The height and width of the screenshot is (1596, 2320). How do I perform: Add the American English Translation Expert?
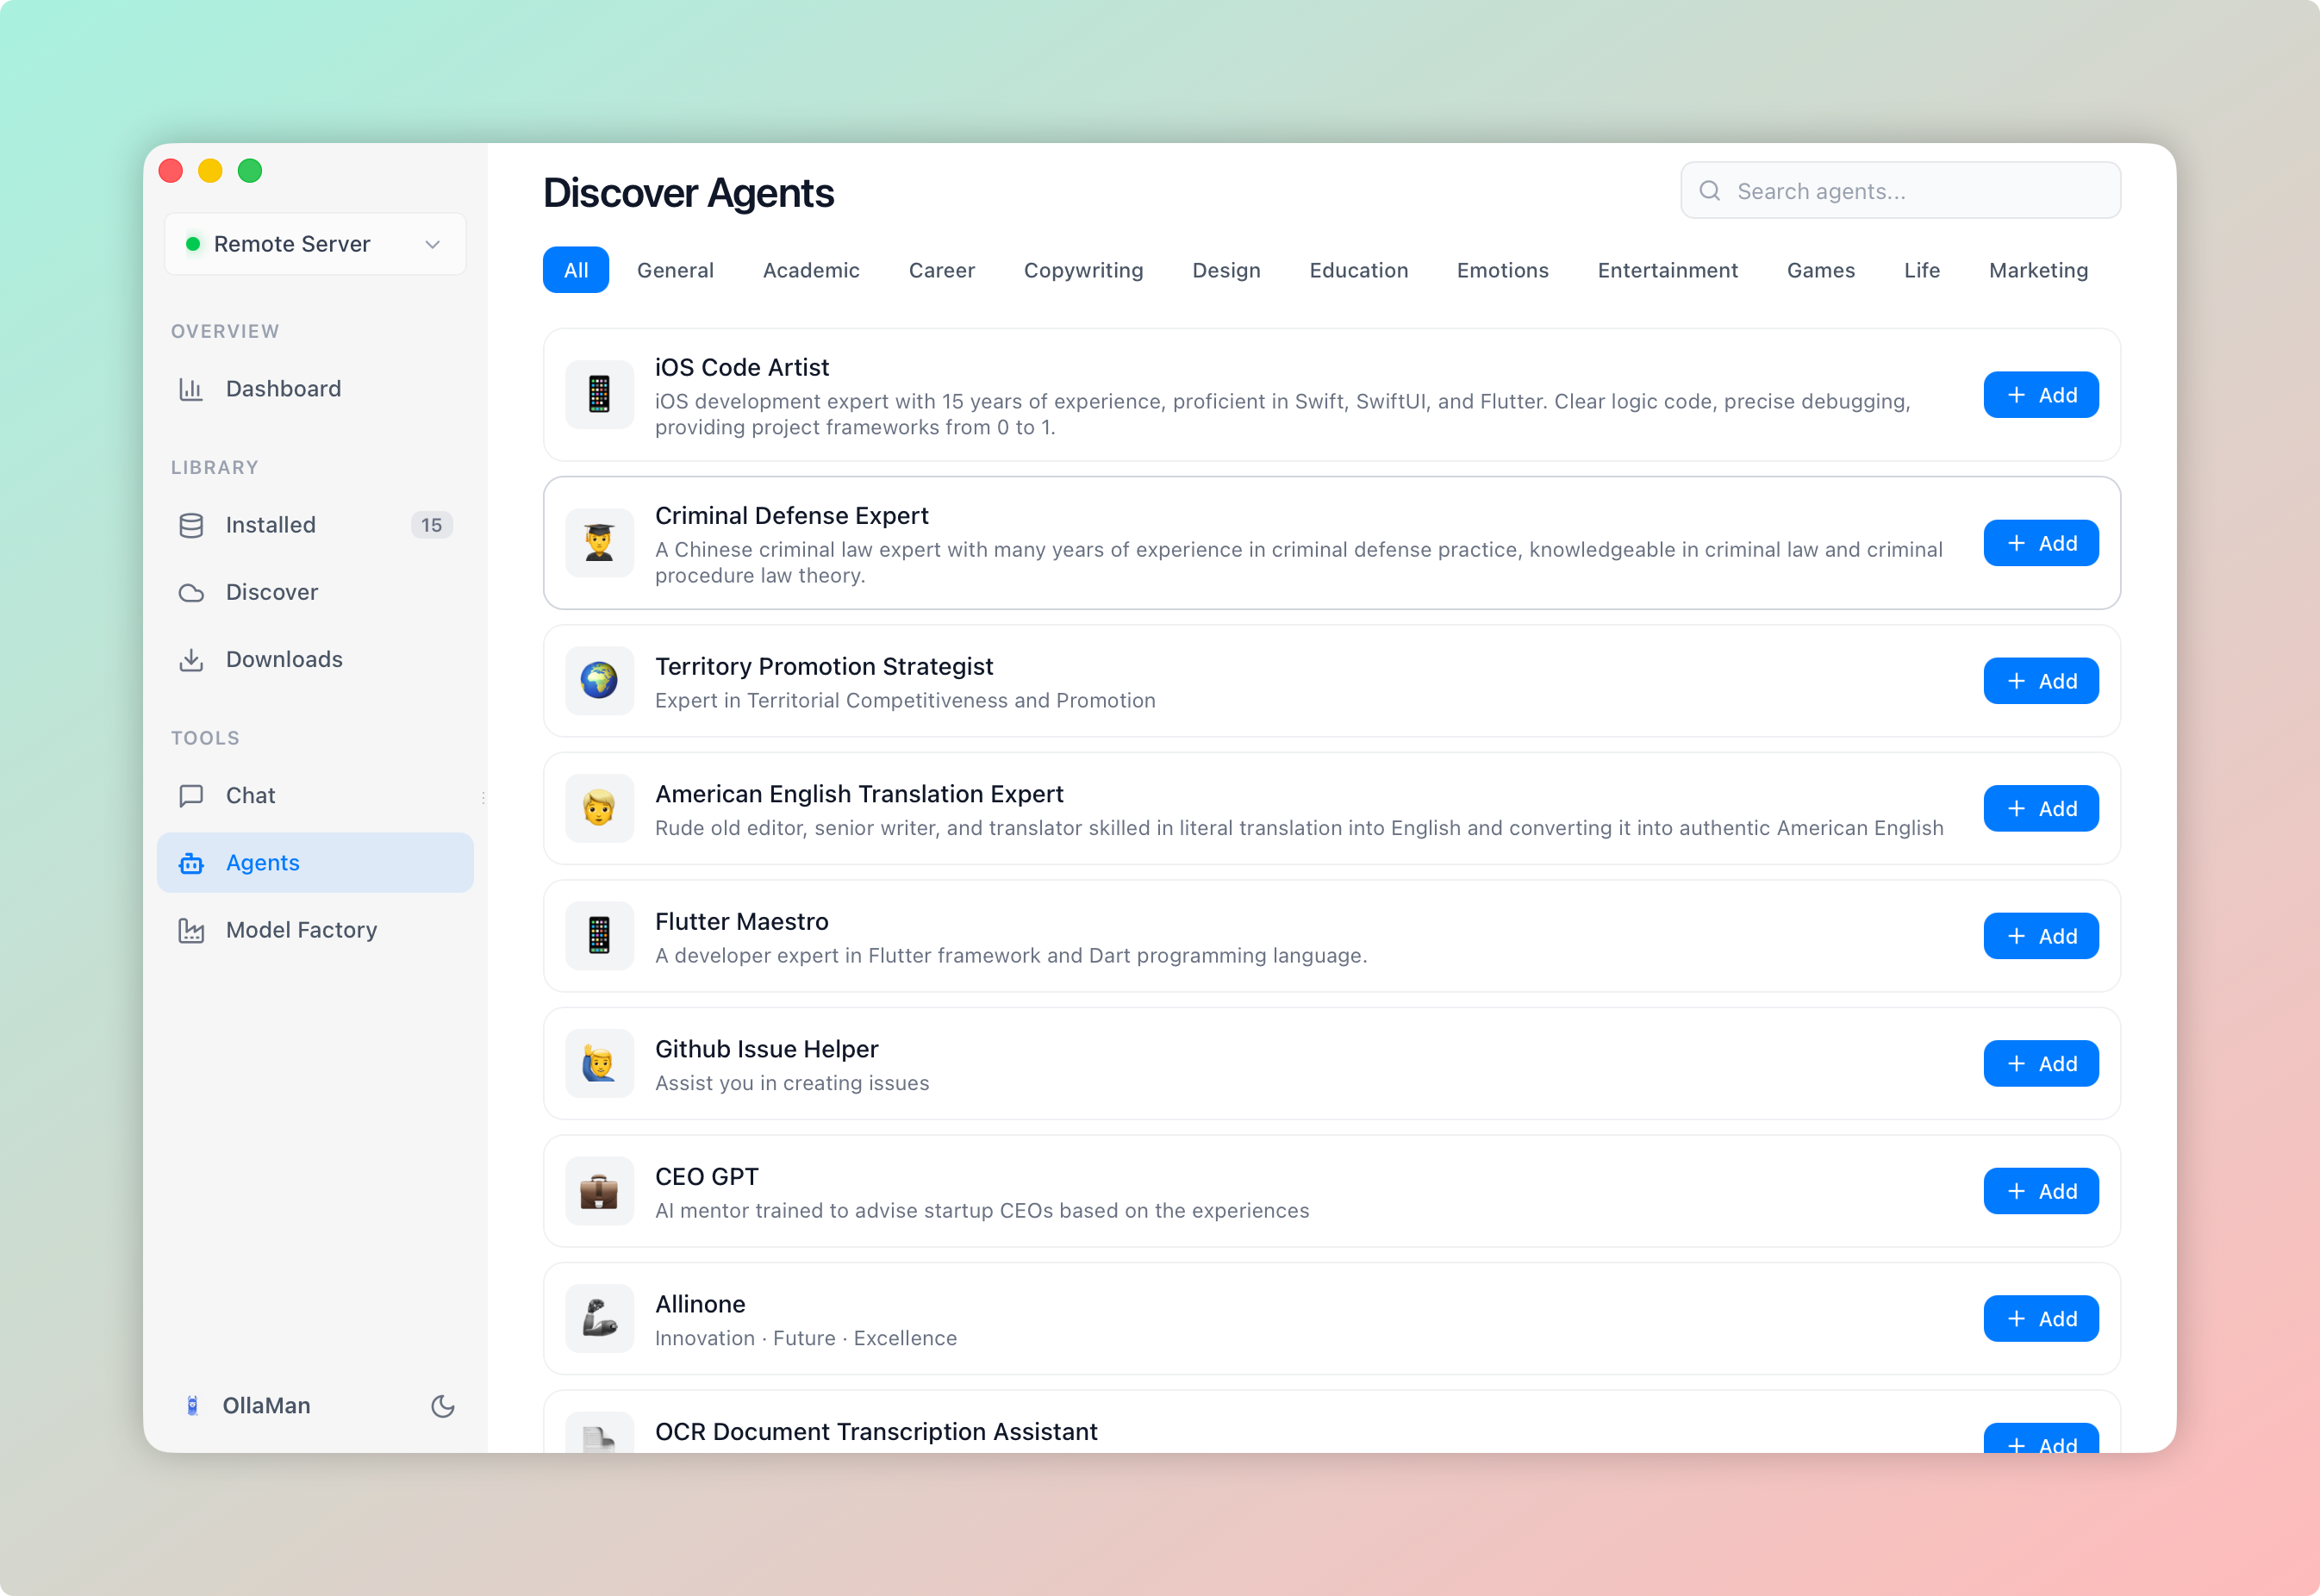[x=2041, y=809]
